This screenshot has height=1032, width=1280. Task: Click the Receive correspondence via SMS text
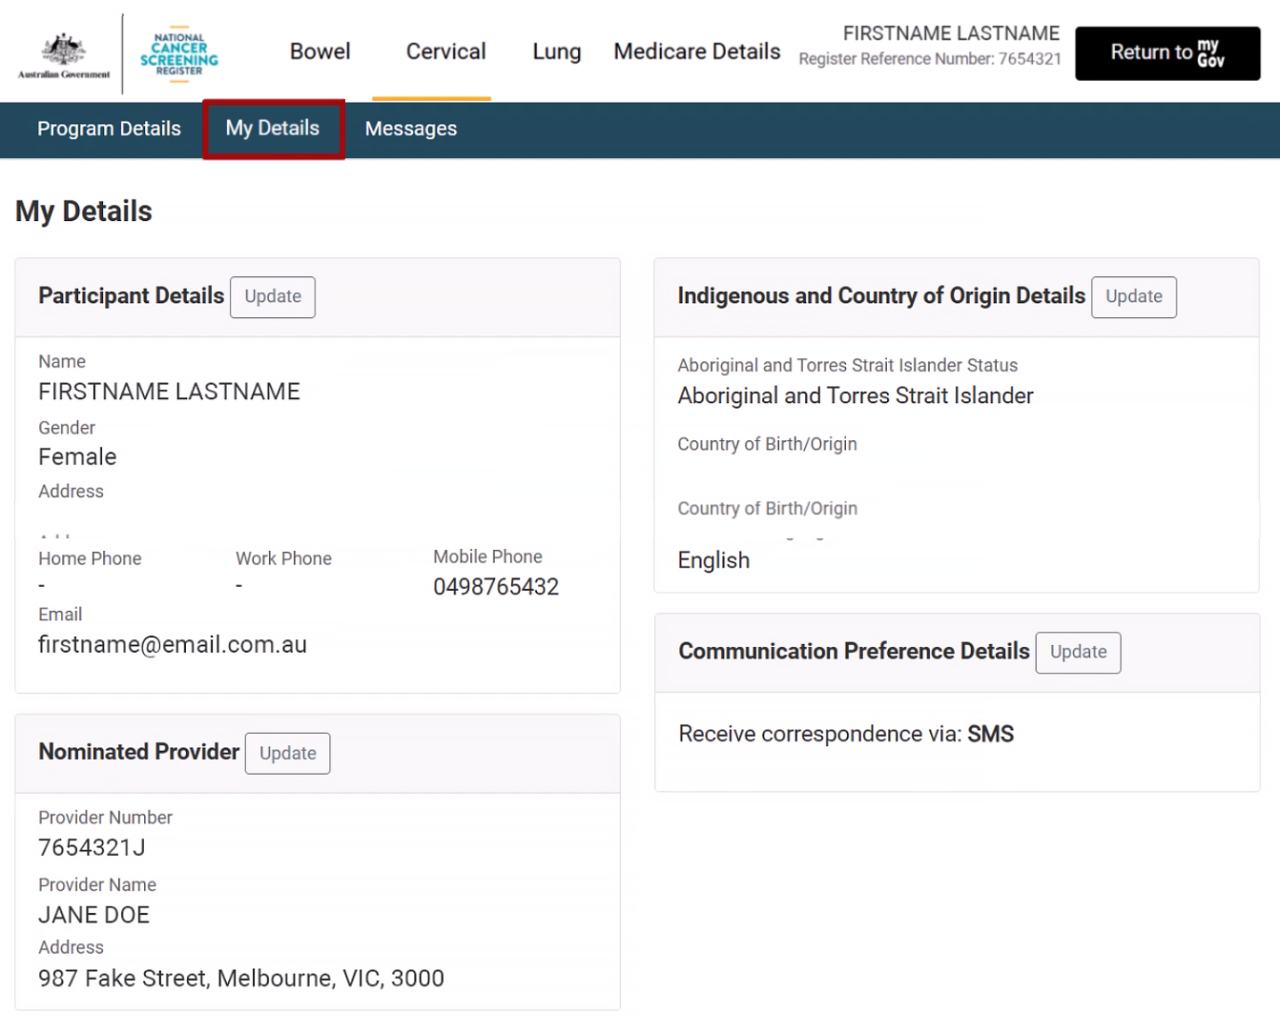pos(846,734)
